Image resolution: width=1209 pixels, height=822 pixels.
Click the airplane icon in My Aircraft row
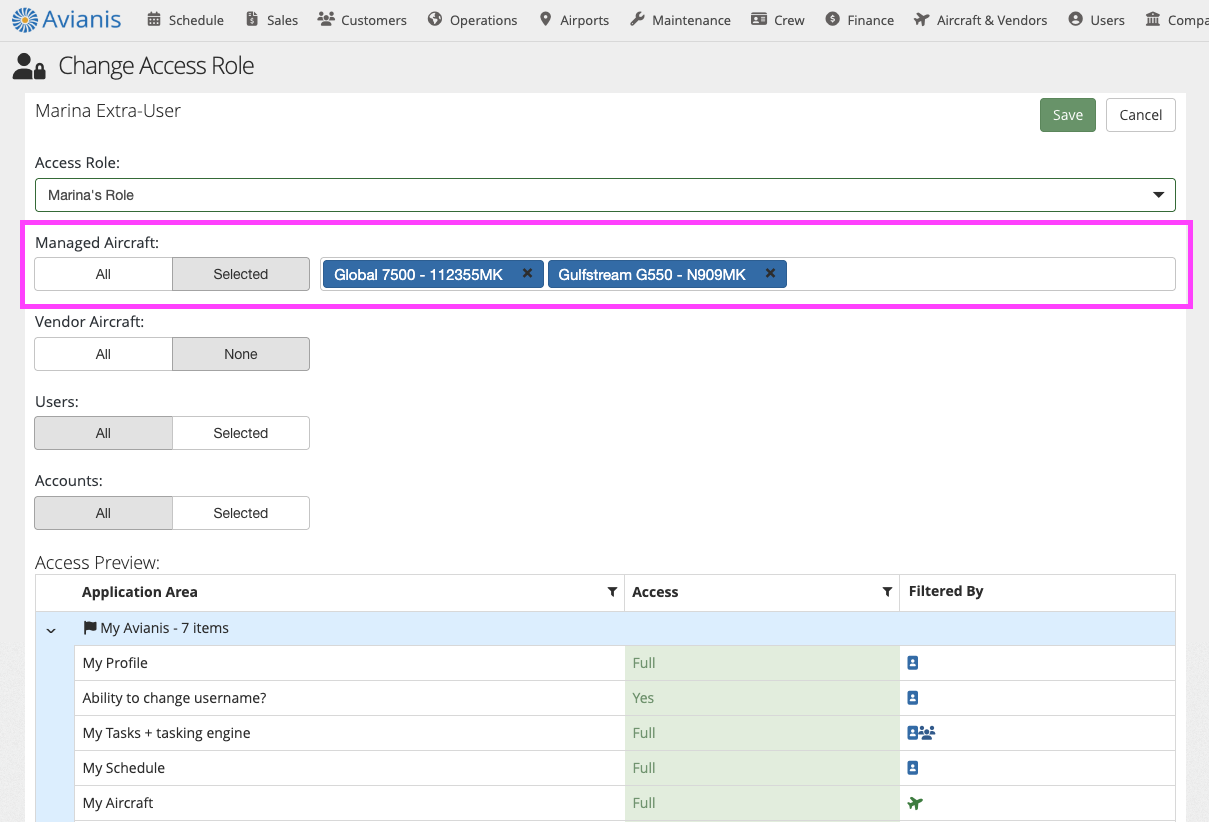pyautogui.click(x=915, y=803)
